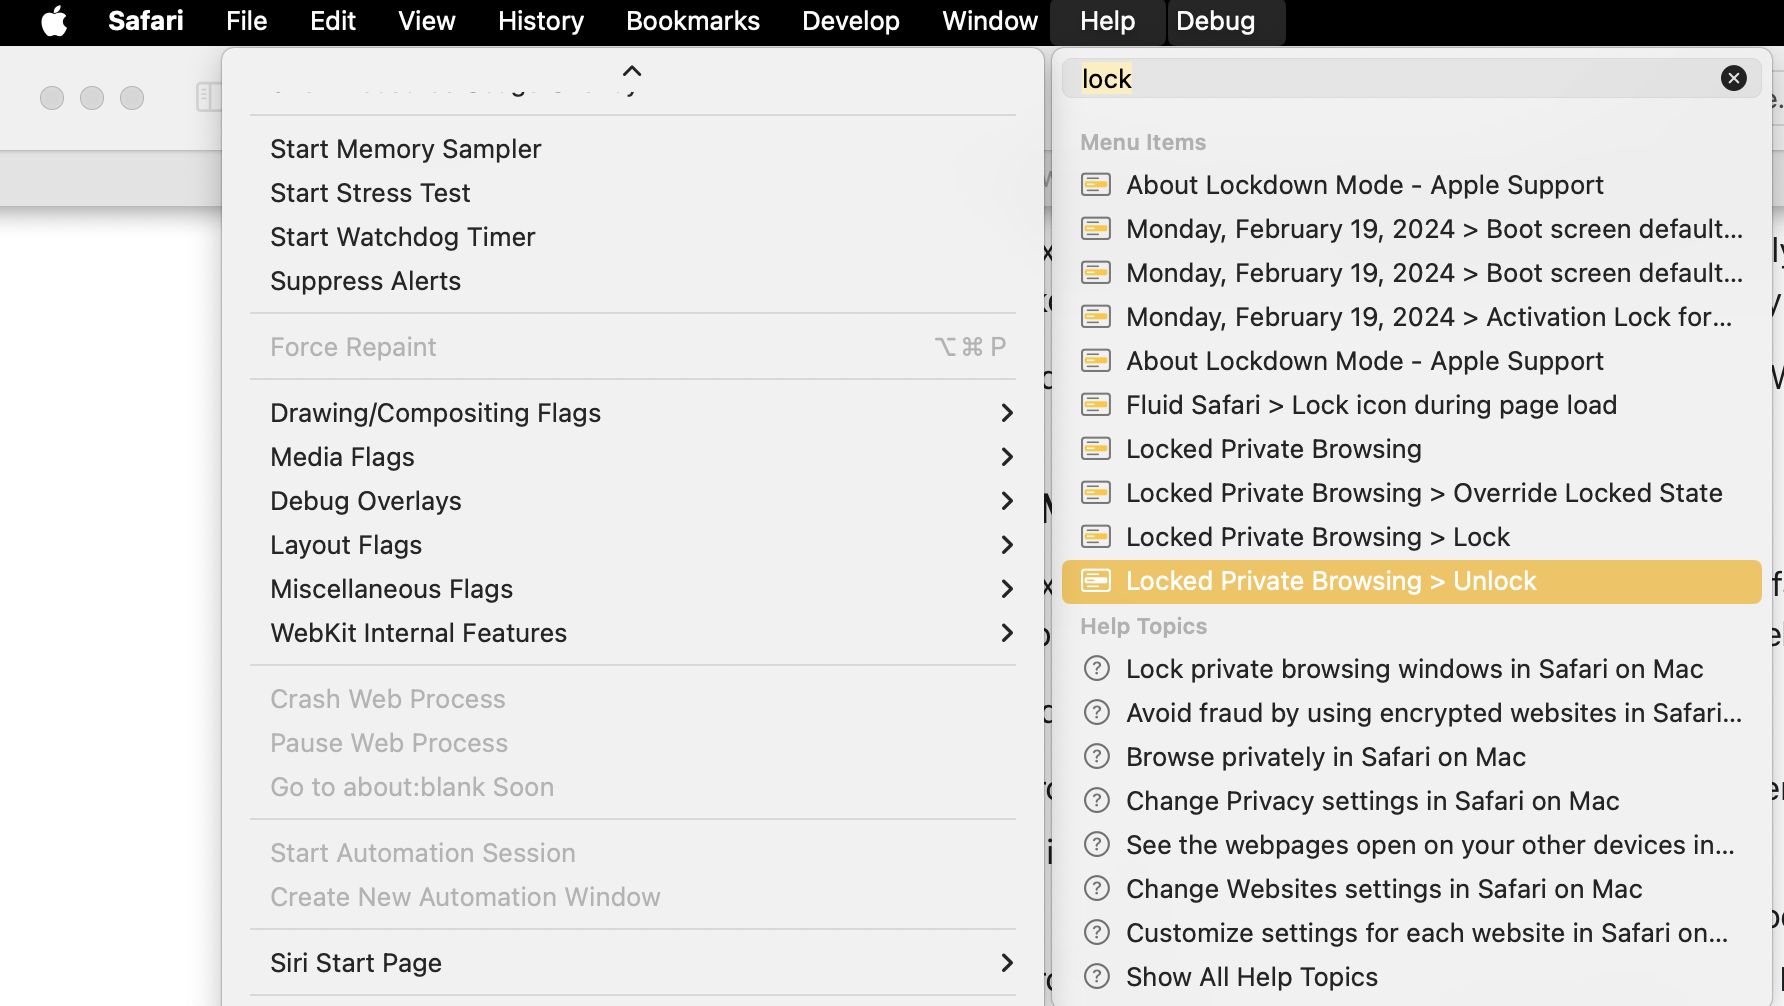Open the Siri Start Page submenu
The width and height of the screenshot is (1784, 1006).
[x=1006, y=963]
